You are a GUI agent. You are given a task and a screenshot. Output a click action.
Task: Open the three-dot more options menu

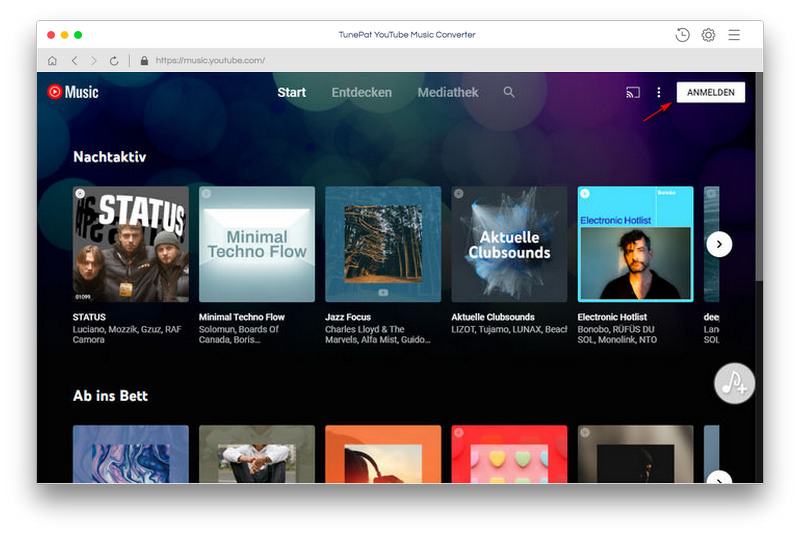pos(659,92)
